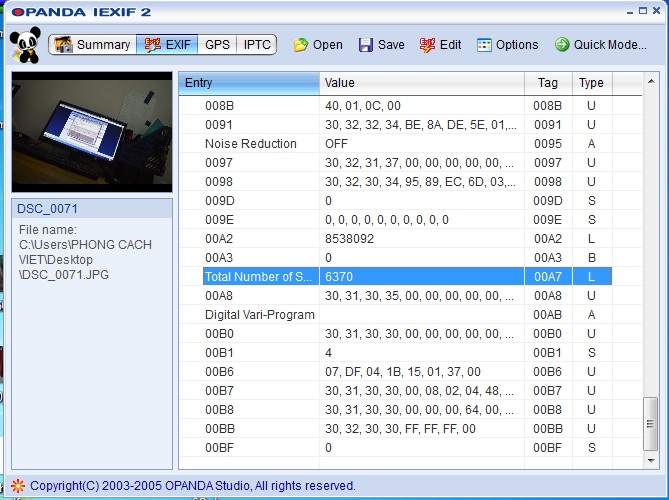
Task: Click the Save floppy disk button
Action: pos(381,45)
